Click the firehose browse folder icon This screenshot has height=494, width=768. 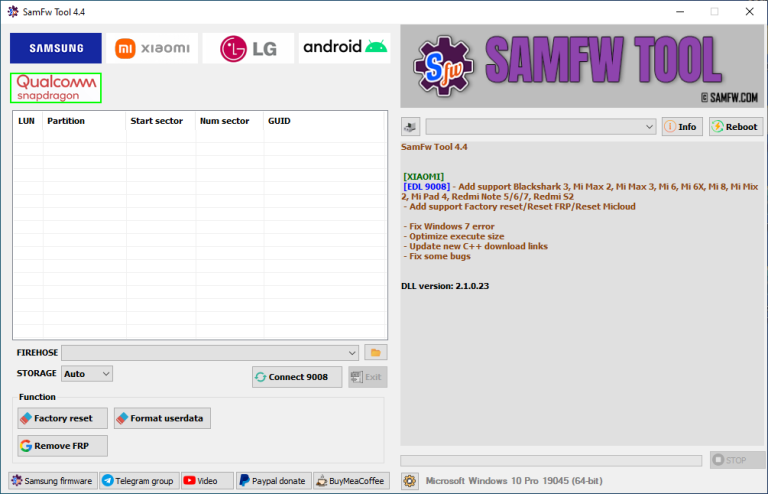click(375, 352)
